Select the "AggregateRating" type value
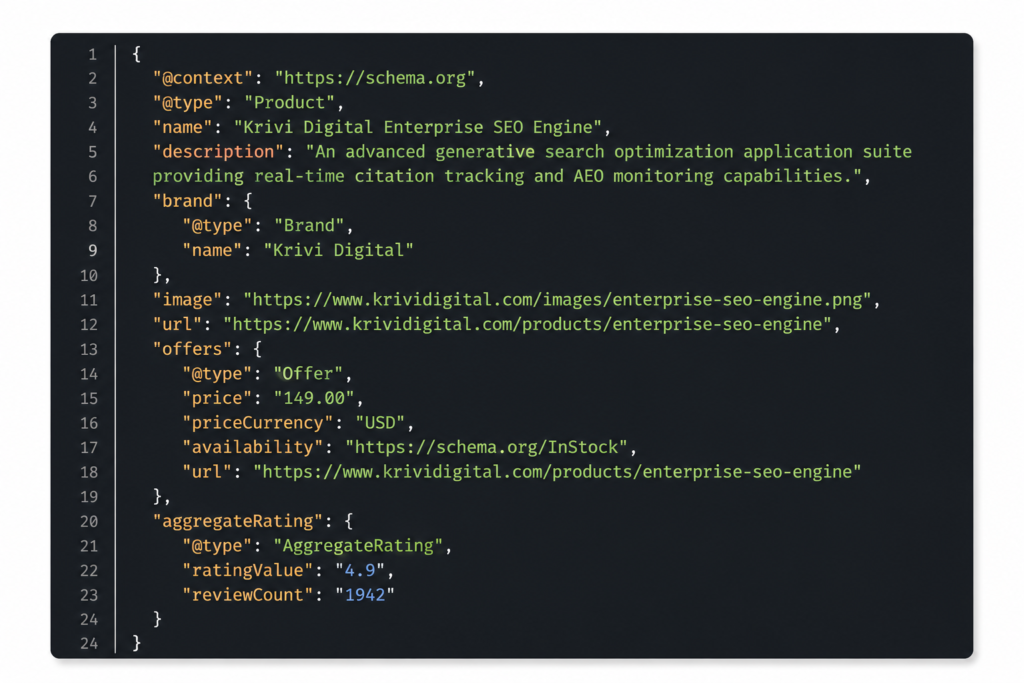Viewport: 1024px width, 683px height. point(359,546)
